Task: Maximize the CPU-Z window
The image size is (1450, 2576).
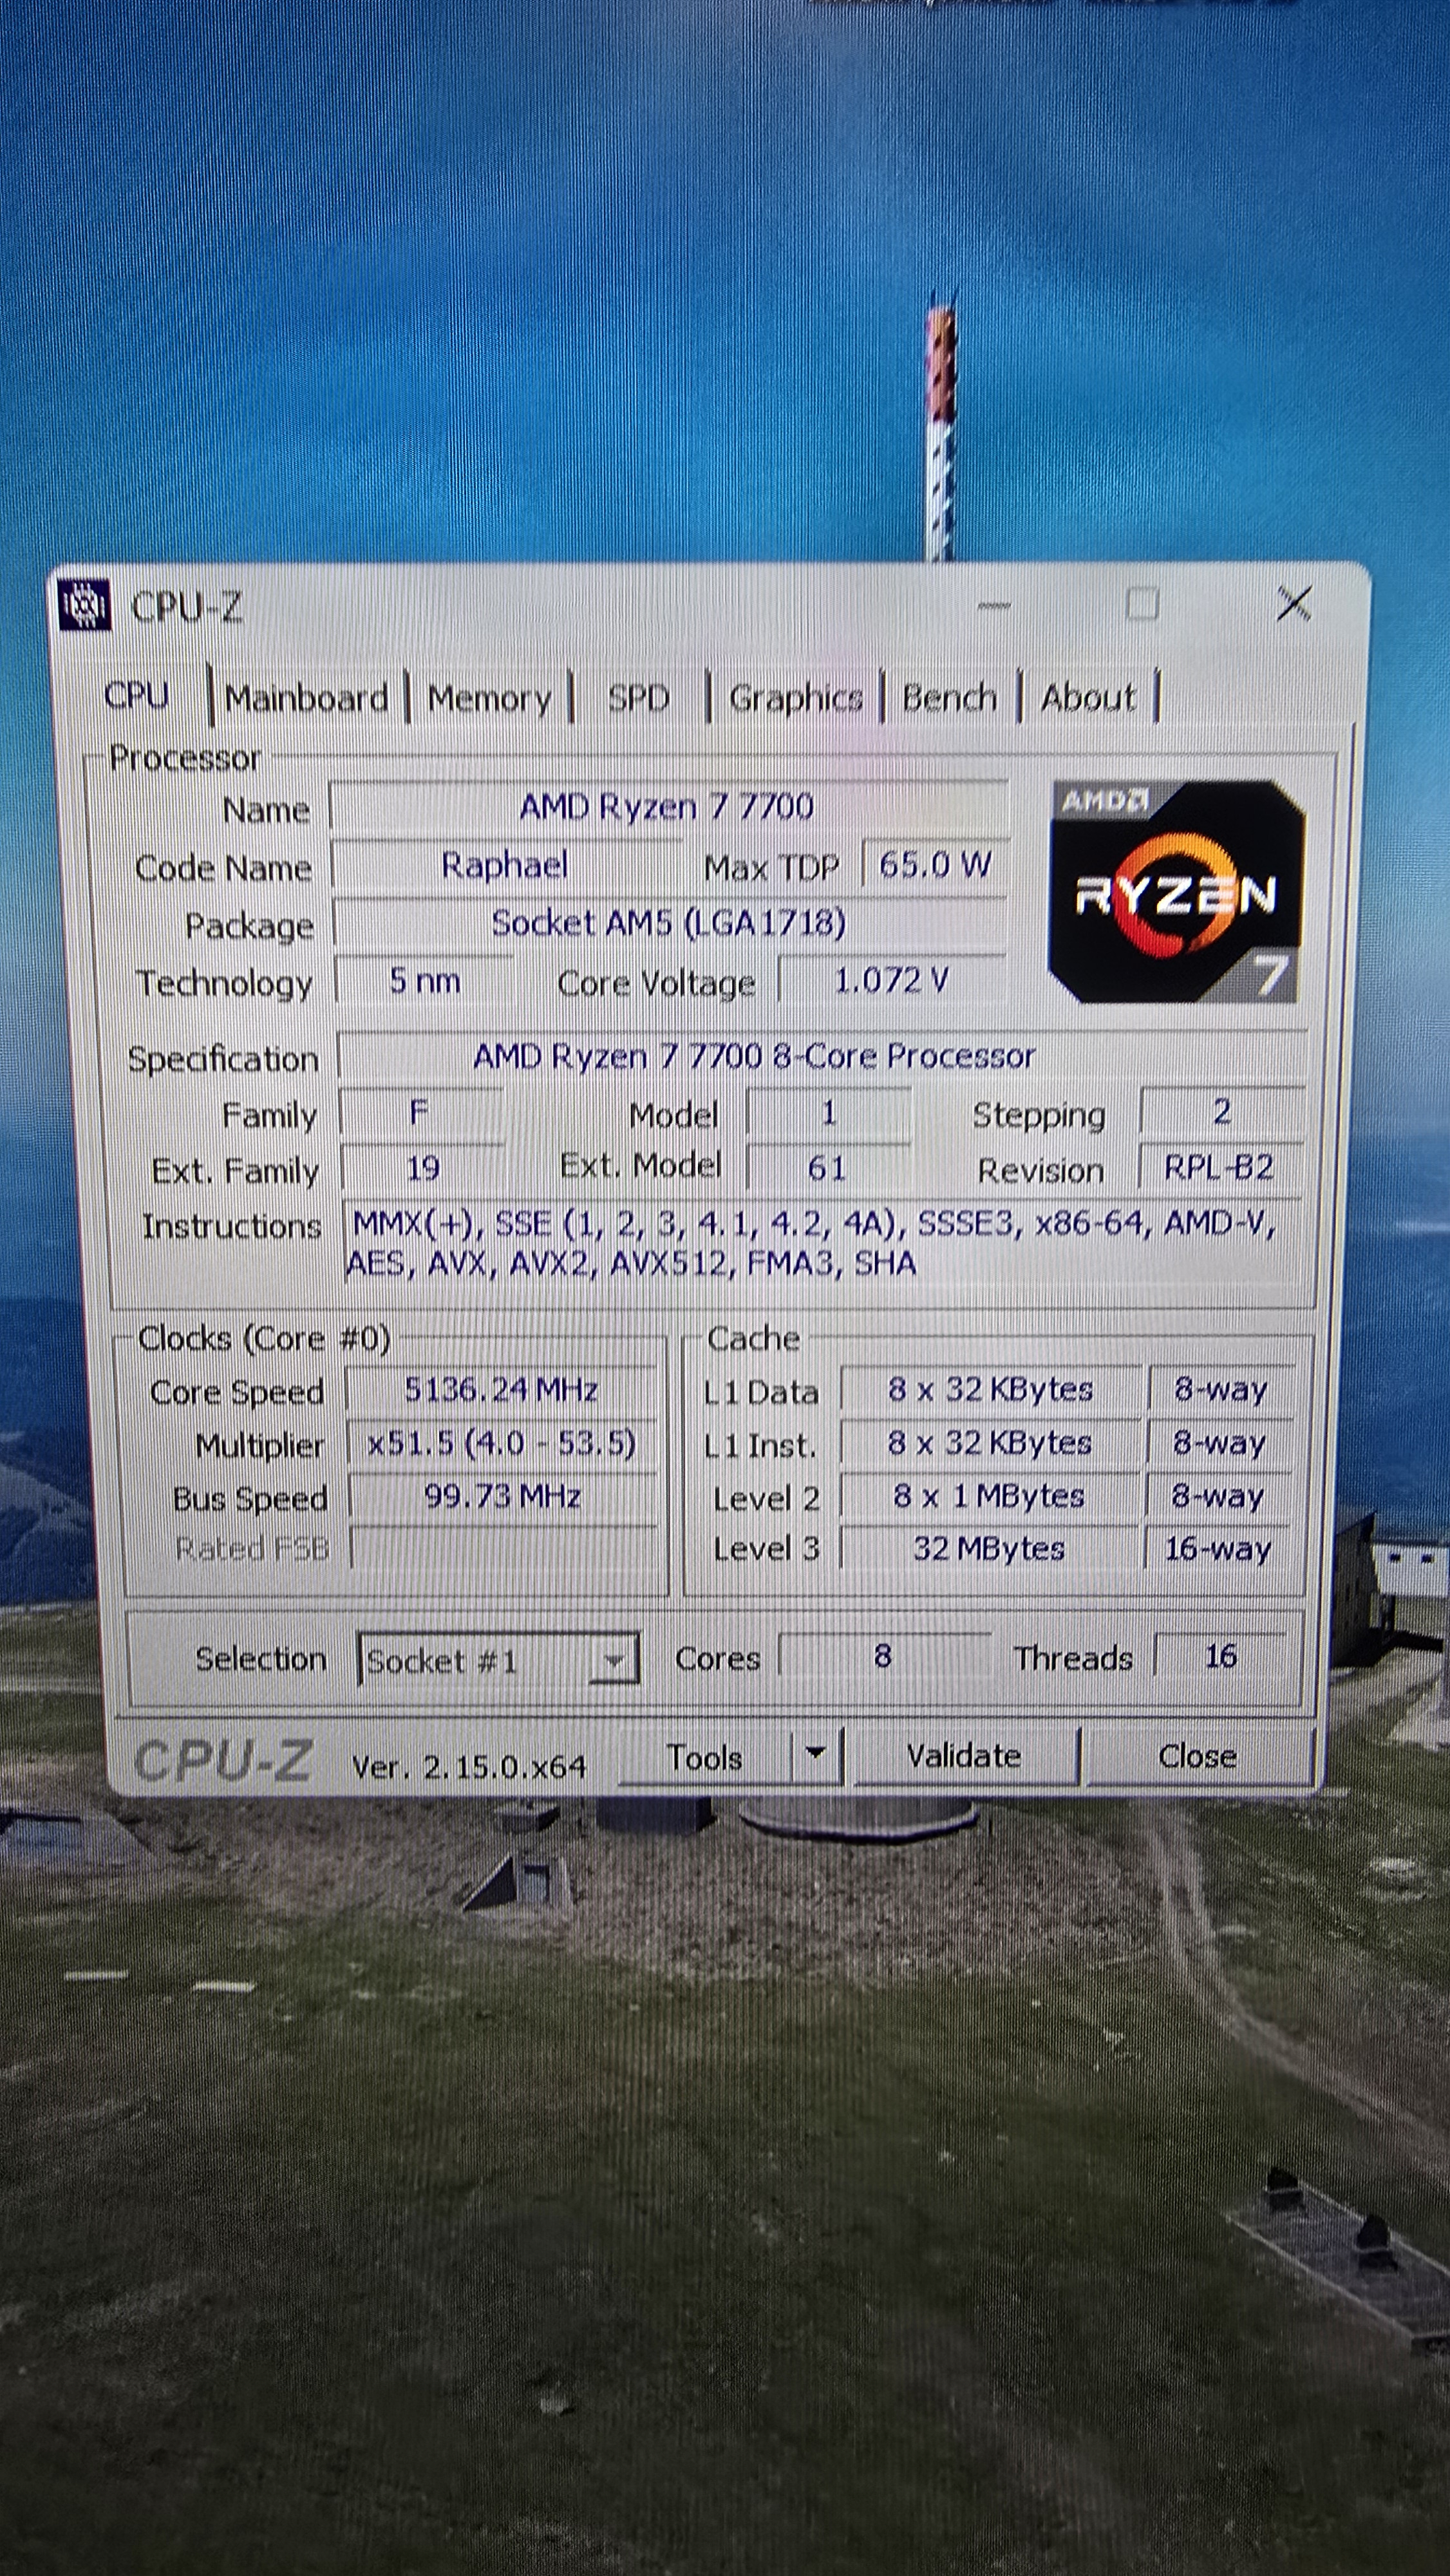Action: coord(1141,604)
